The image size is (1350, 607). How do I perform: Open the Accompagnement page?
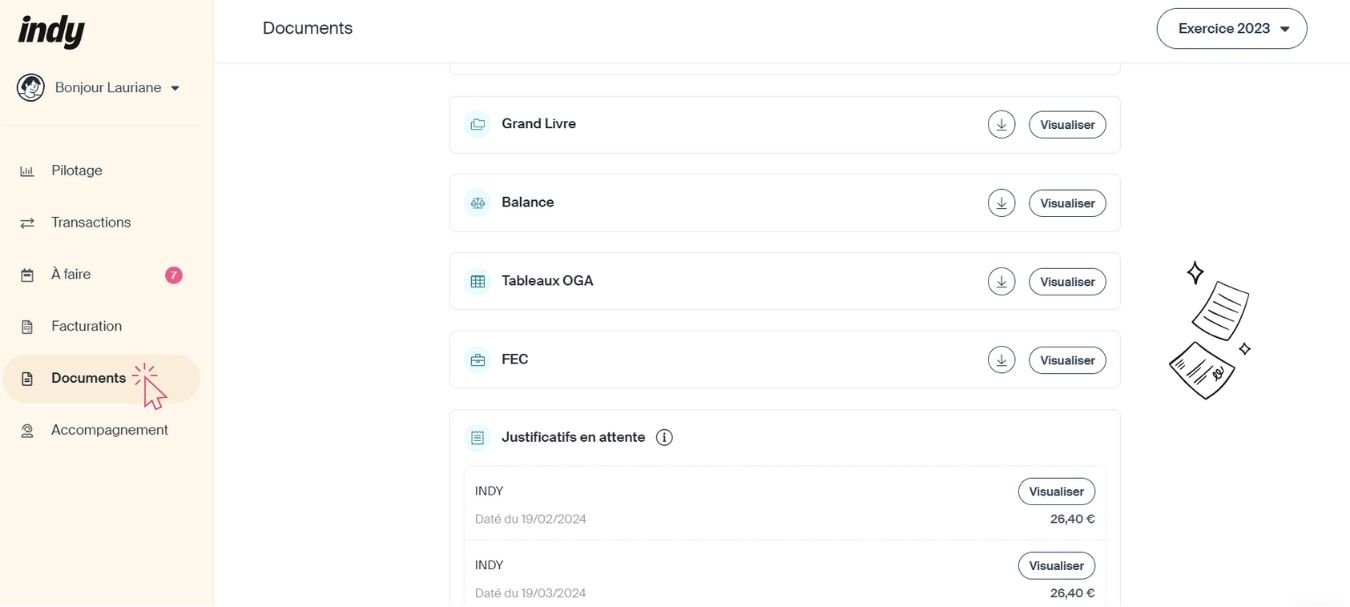(109, 430)
